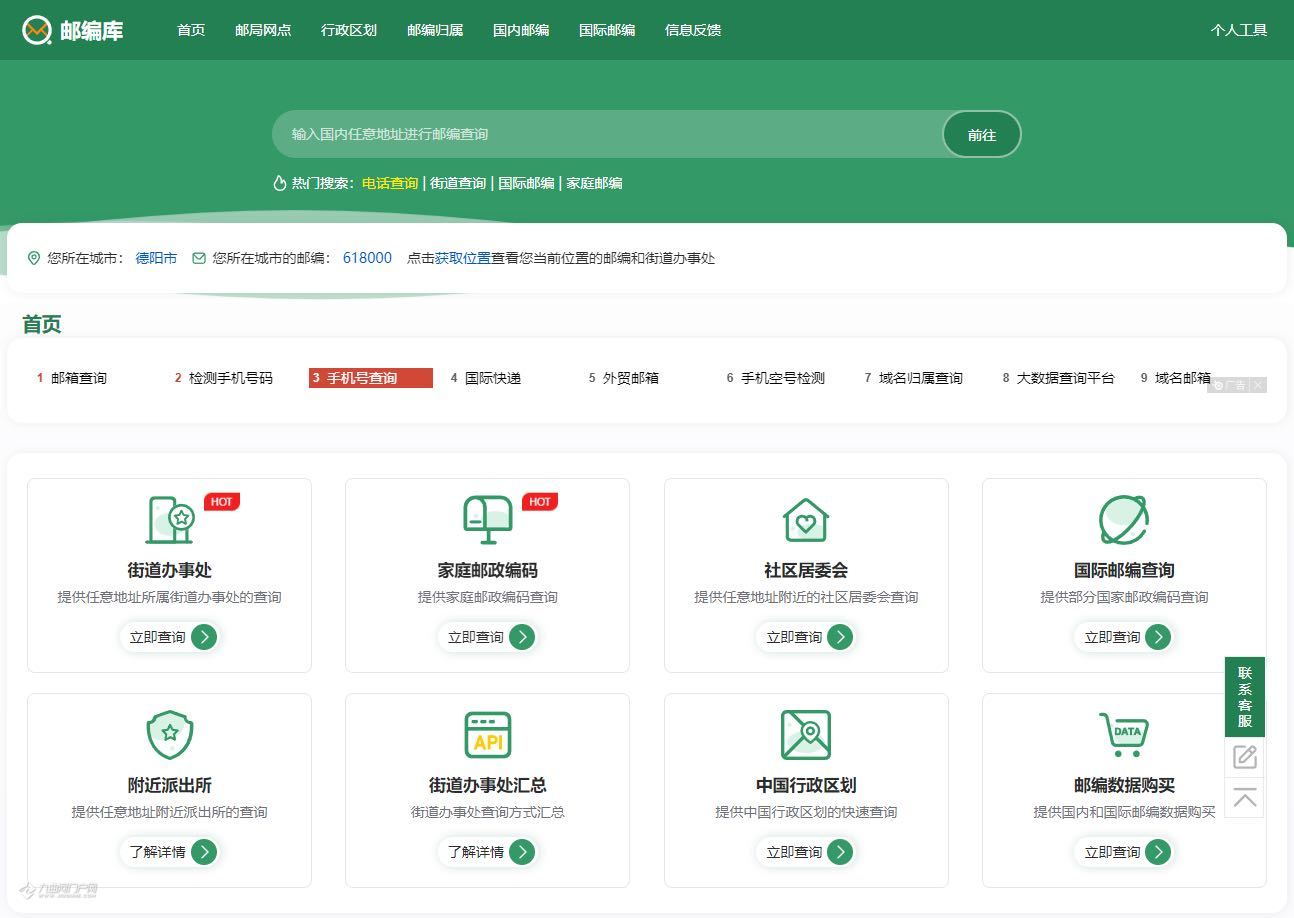Click the 中国行政区划 map pin icon
The height and width of the screenshot is (918, 1294).
pyautogui.click(x=806, y=735)
